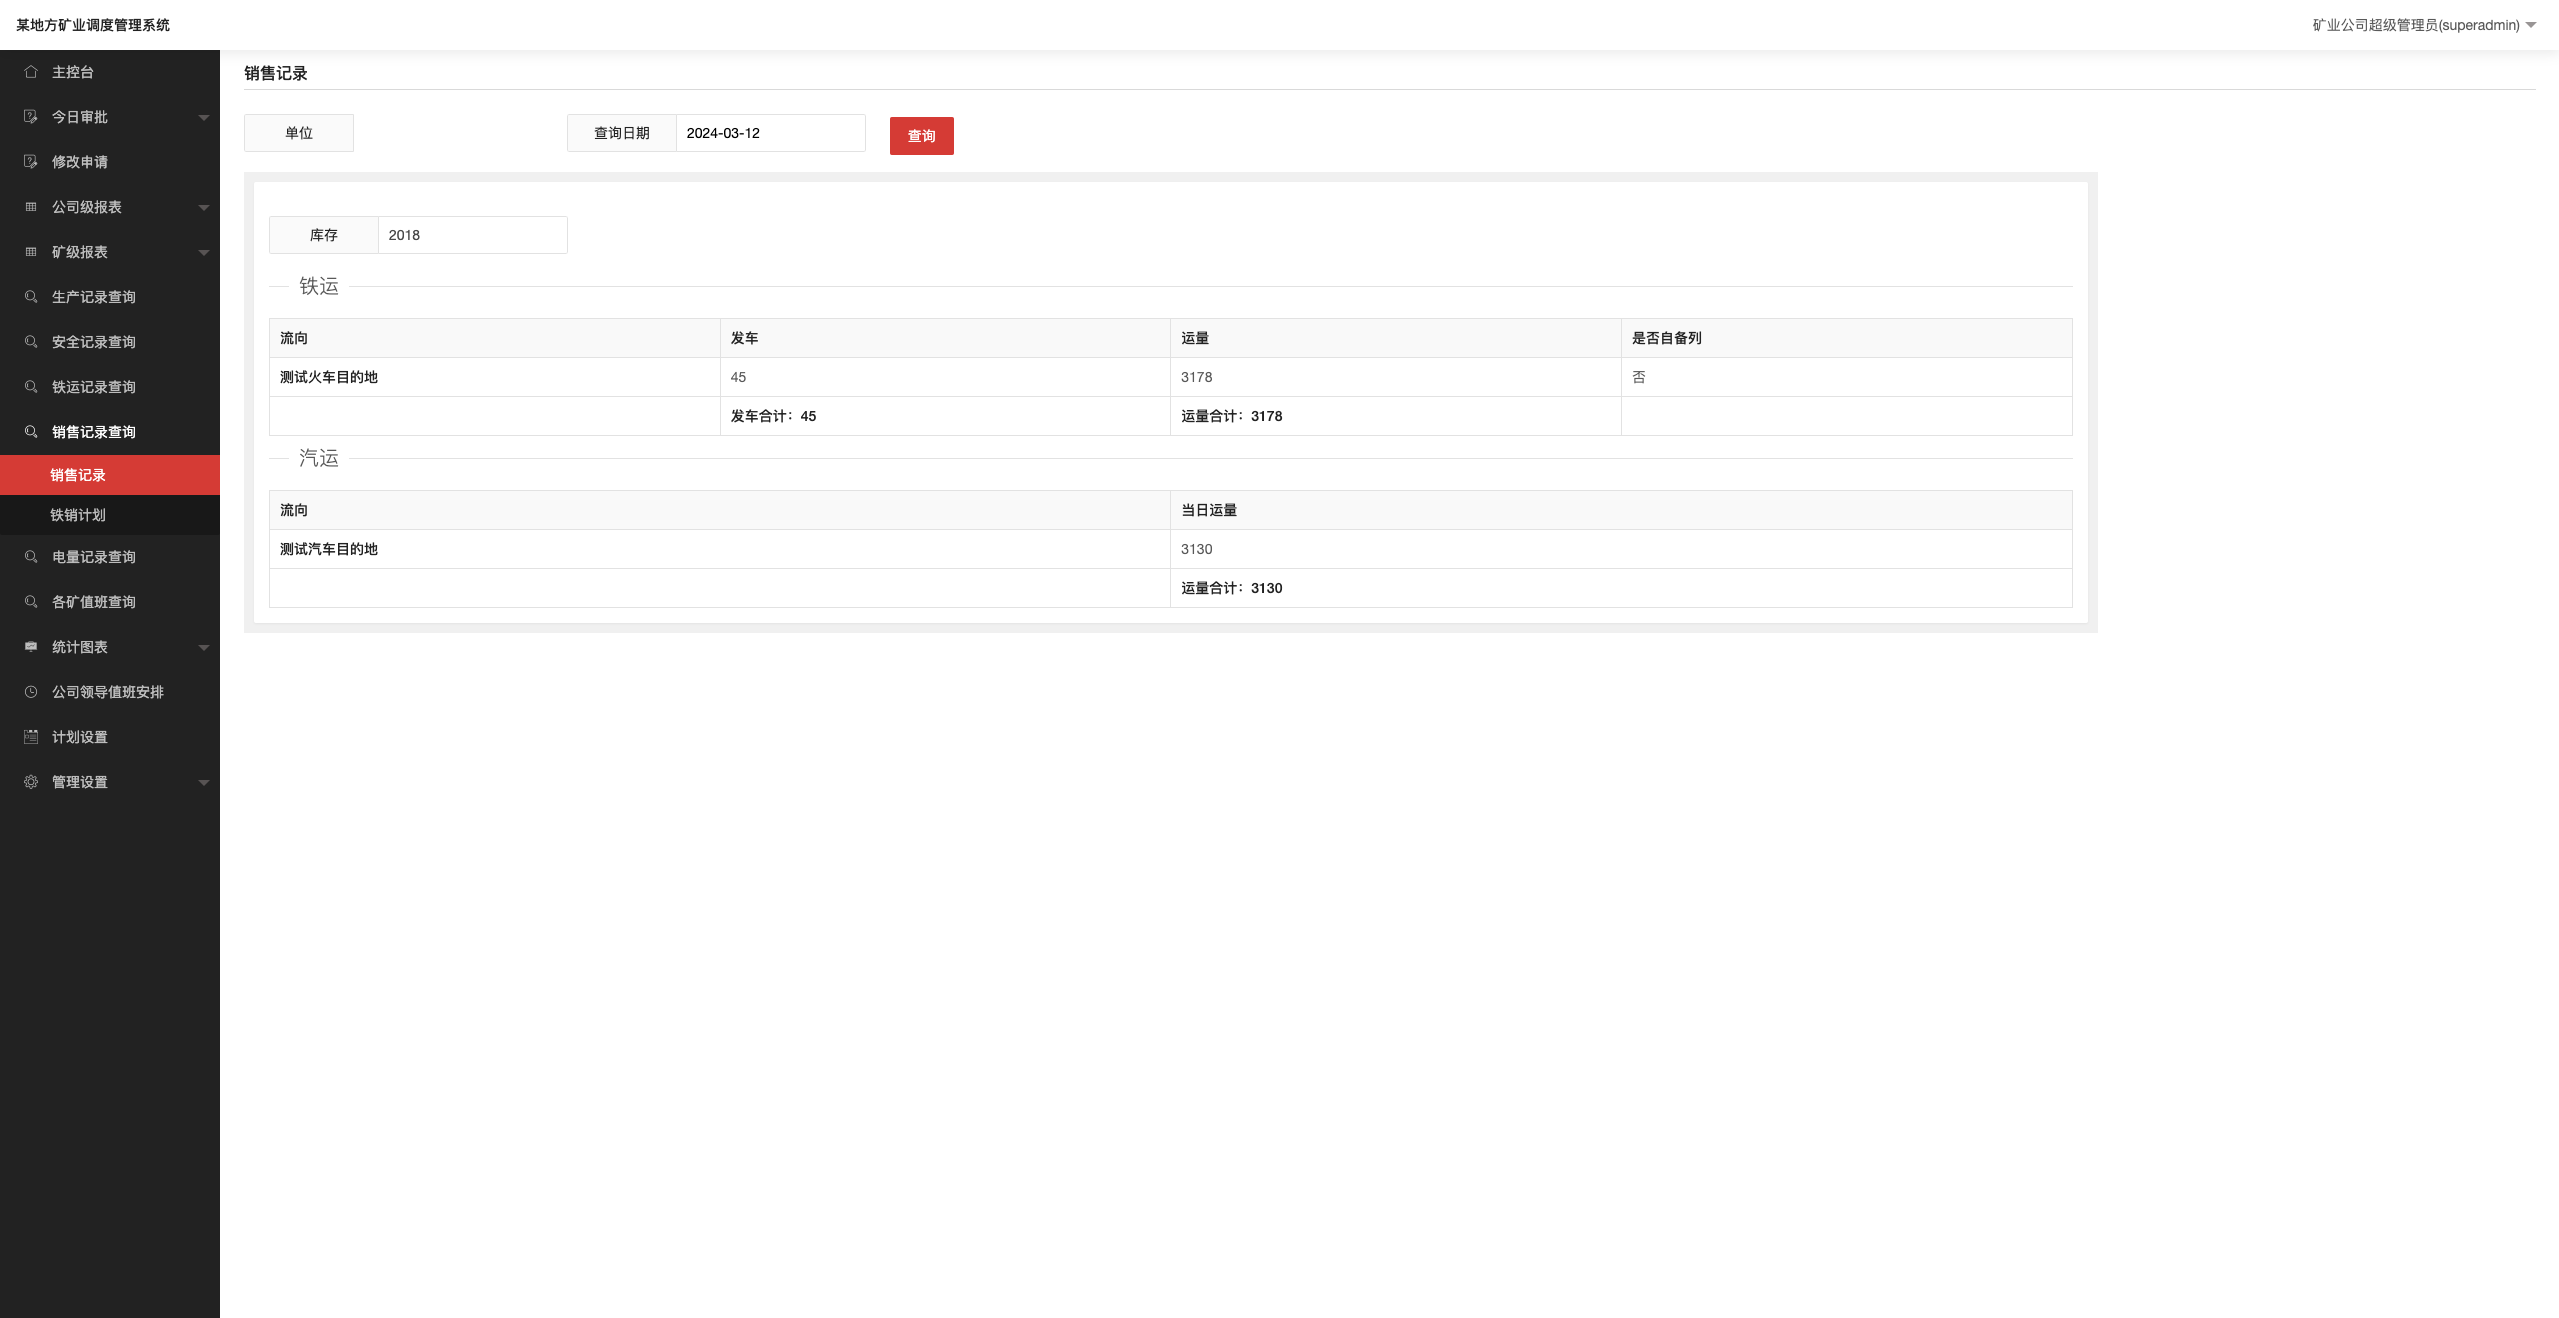Open 铁运记录查询 menu item

coord(110,387)
